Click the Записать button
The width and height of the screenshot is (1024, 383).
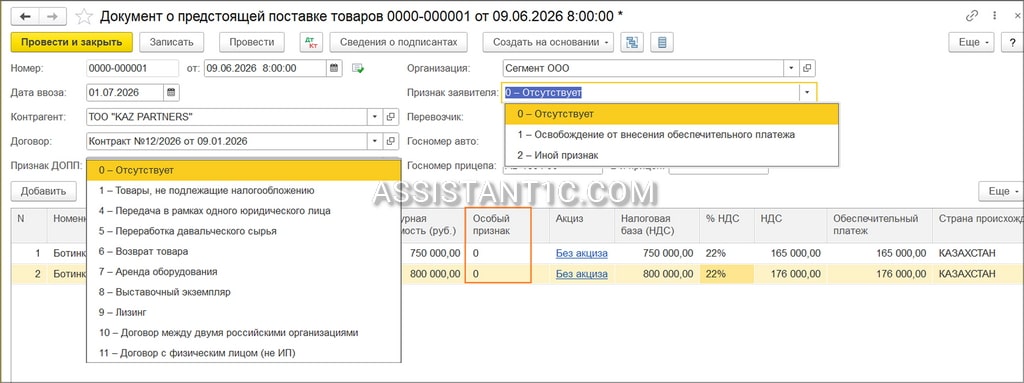[x=172, y=42]
